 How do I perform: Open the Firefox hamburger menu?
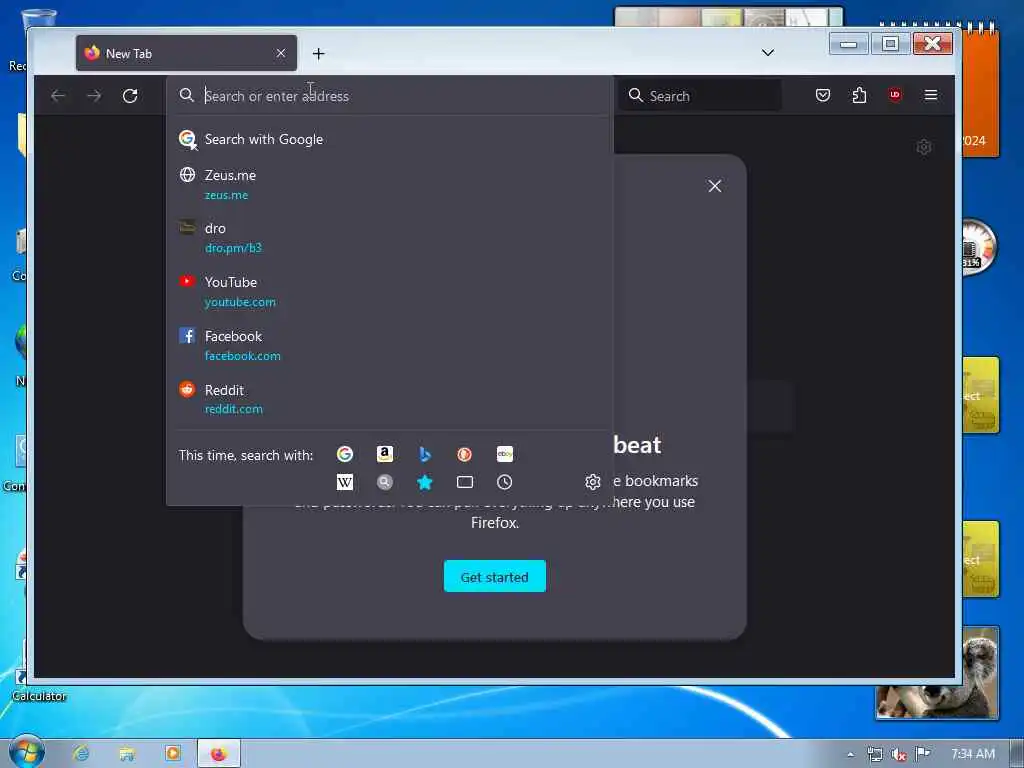click(x=931, y=95)
